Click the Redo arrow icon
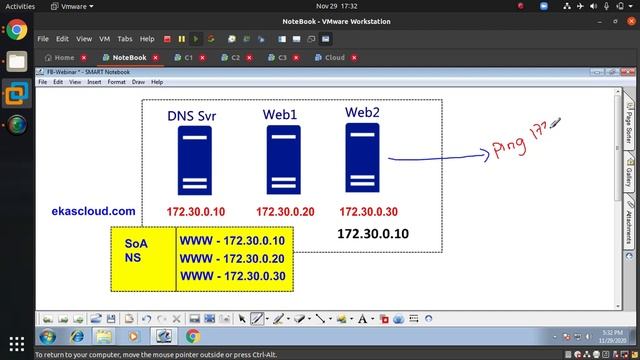640x360 pixels. 162,319
